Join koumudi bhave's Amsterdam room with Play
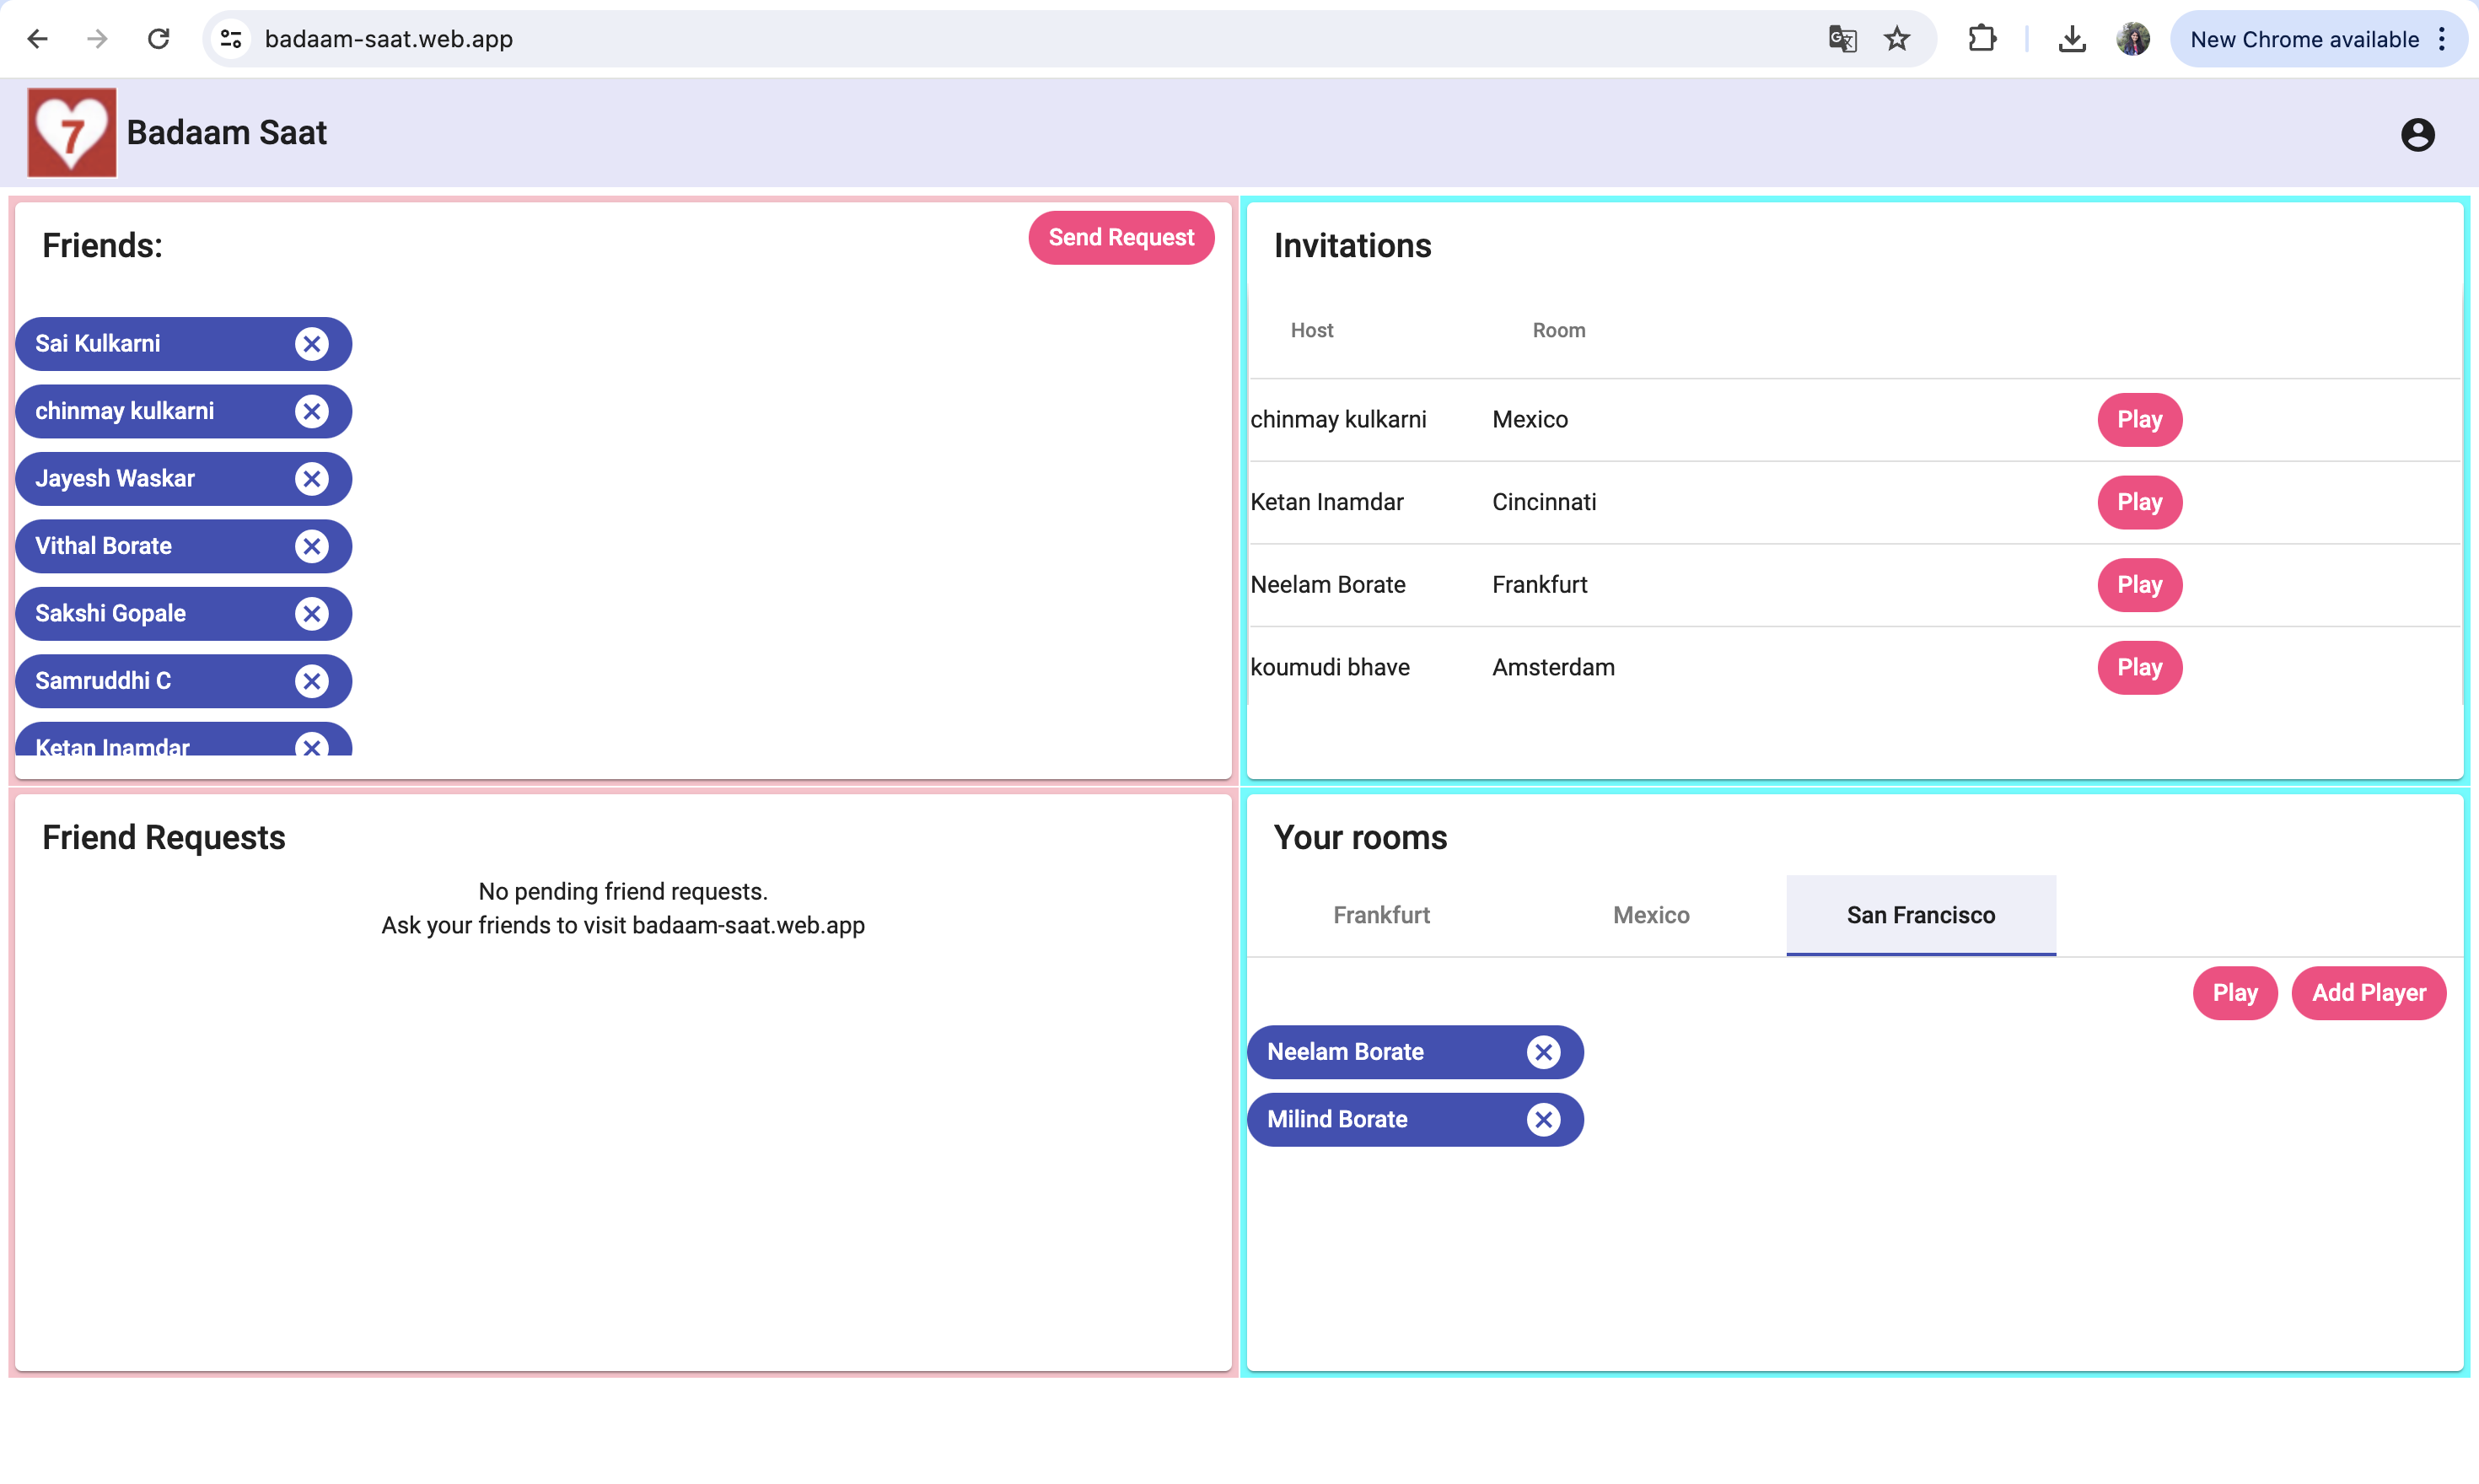 [2139, 668]
